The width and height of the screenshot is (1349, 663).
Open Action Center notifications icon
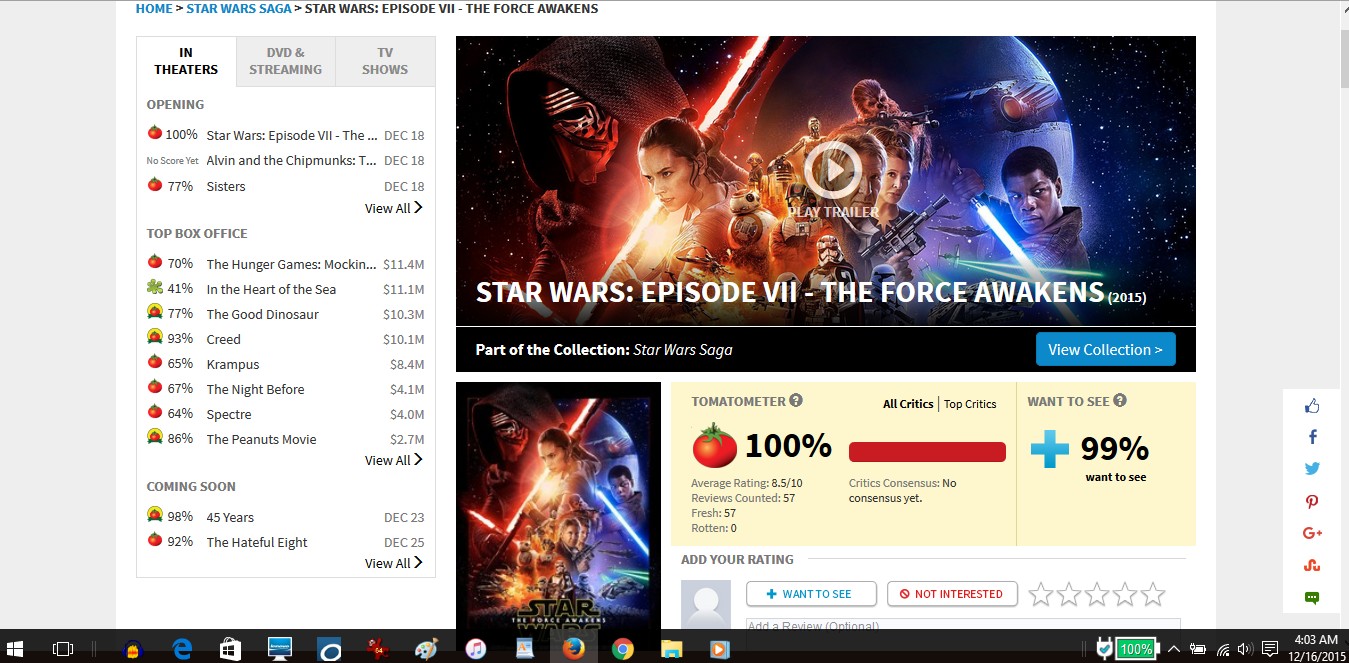point(1270,649)
